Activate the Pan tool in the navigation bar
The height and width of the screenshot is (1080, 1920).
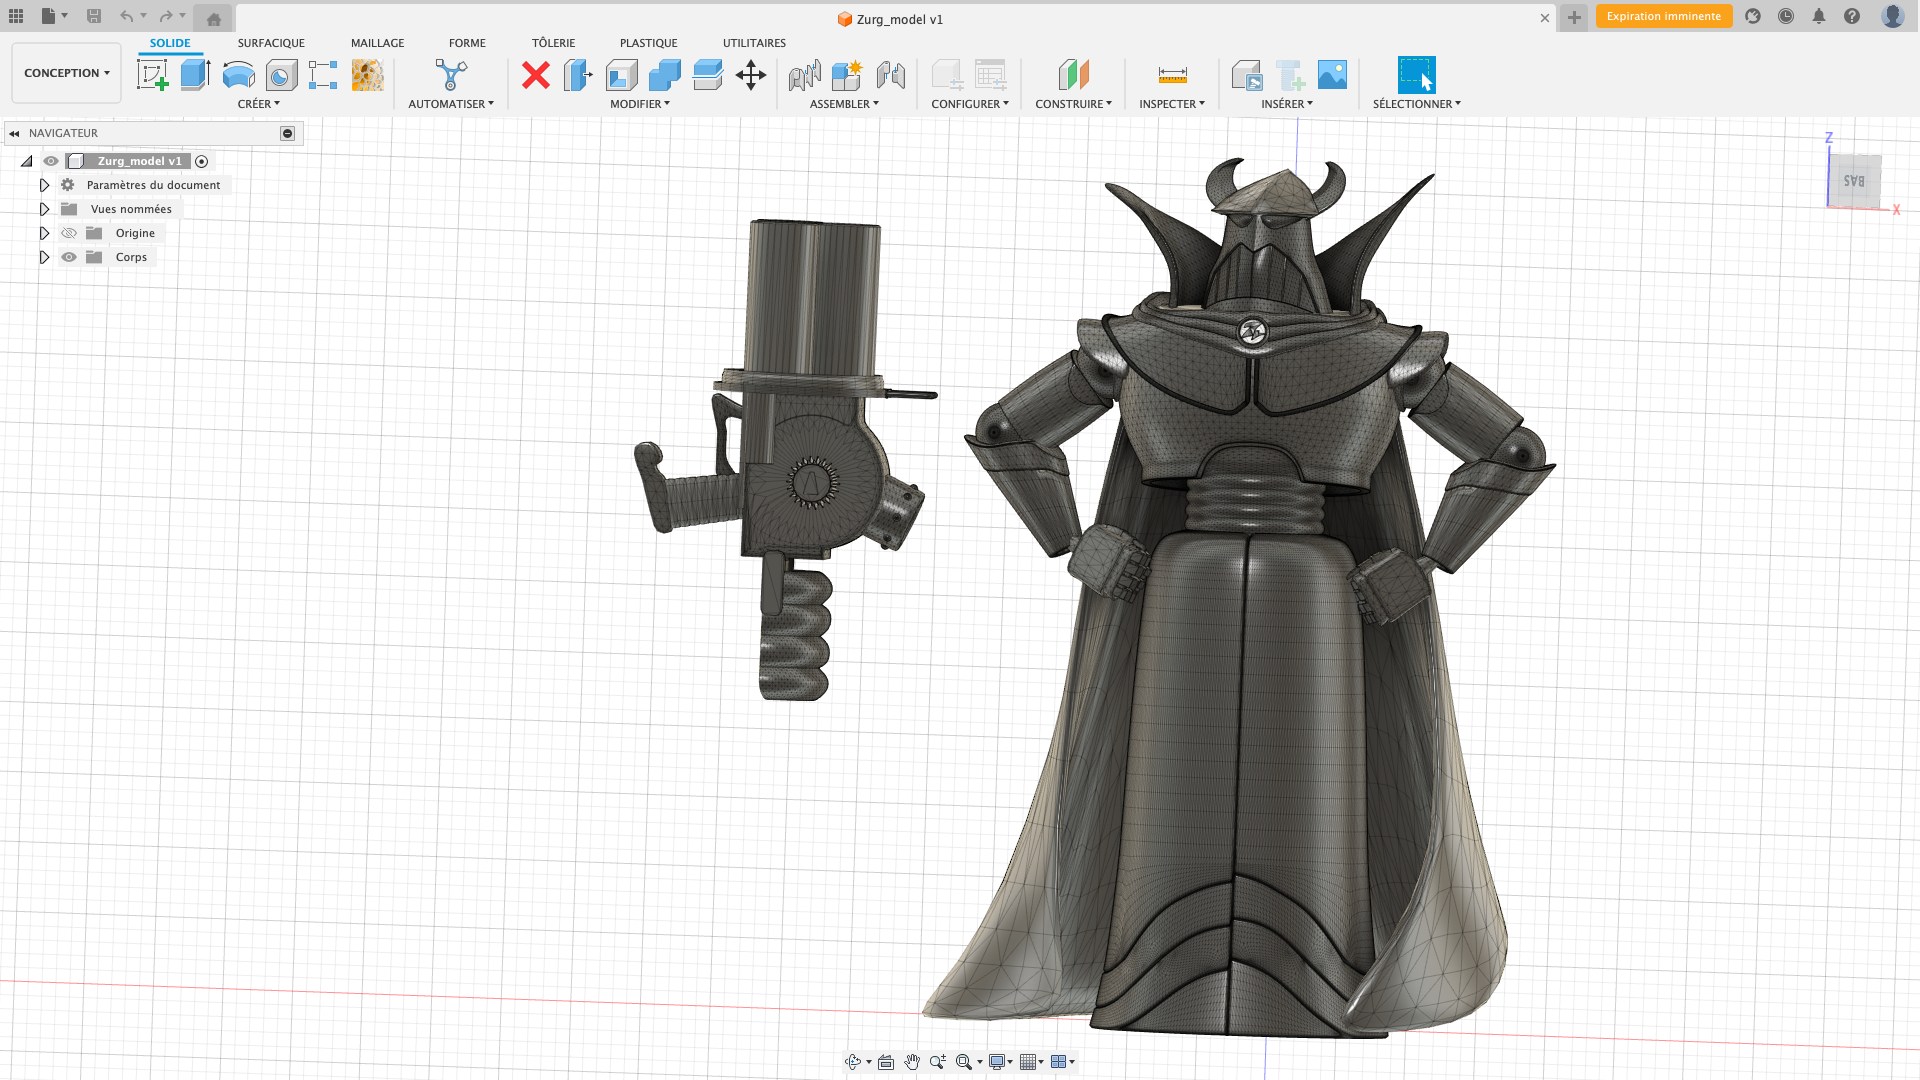point(912,1061)
